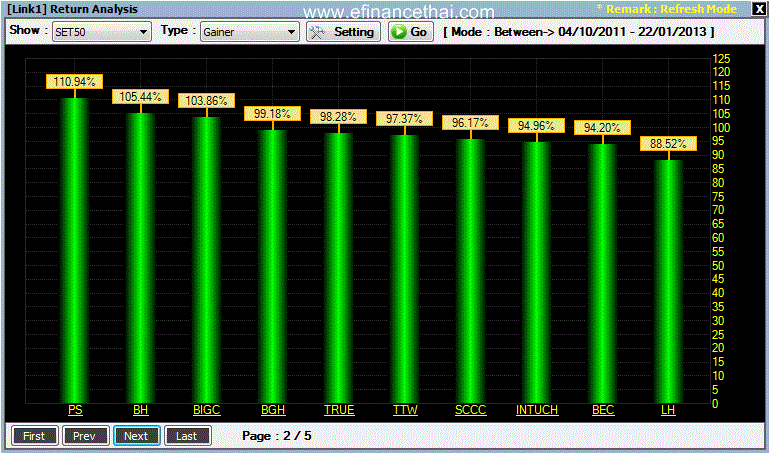Close the Return Analysis window
This screenshot has height=454, width=770.
(759, 9)
